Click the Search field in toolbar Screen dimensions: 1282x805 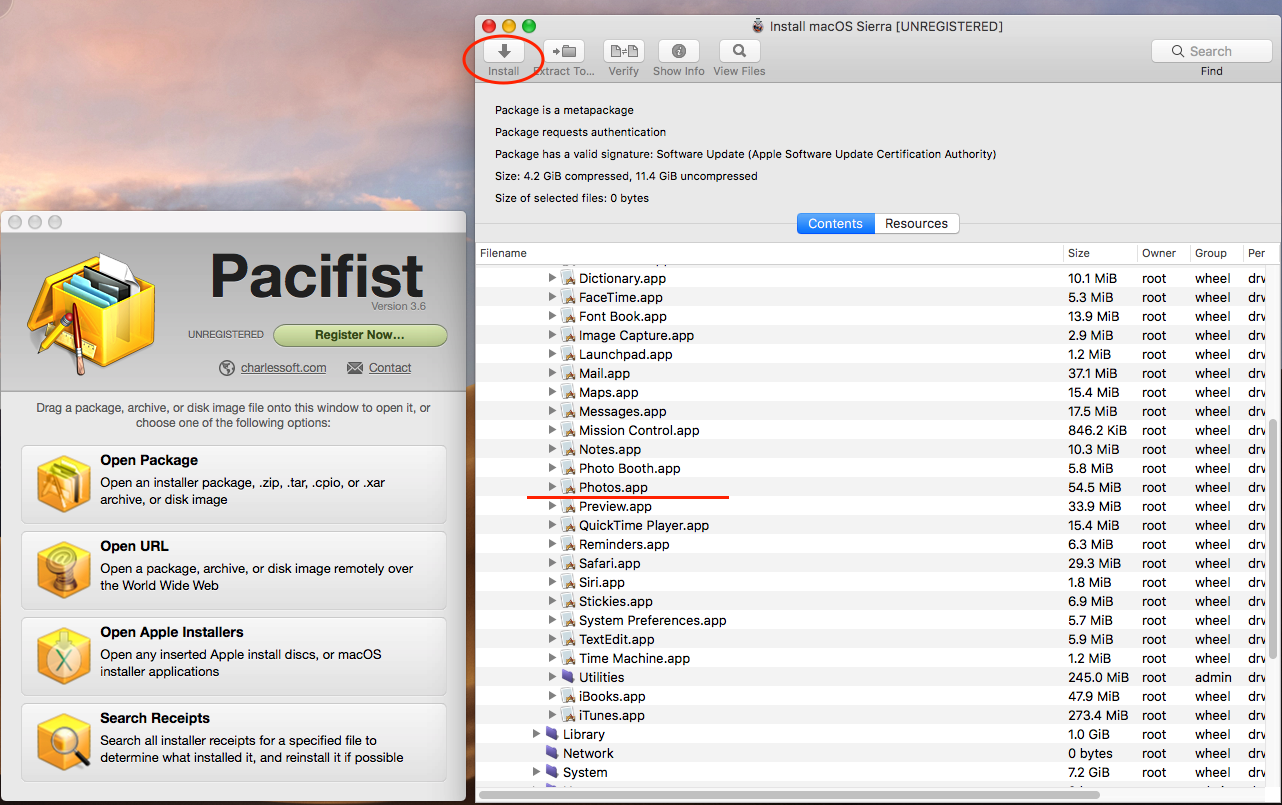[x=1211, y=51]
